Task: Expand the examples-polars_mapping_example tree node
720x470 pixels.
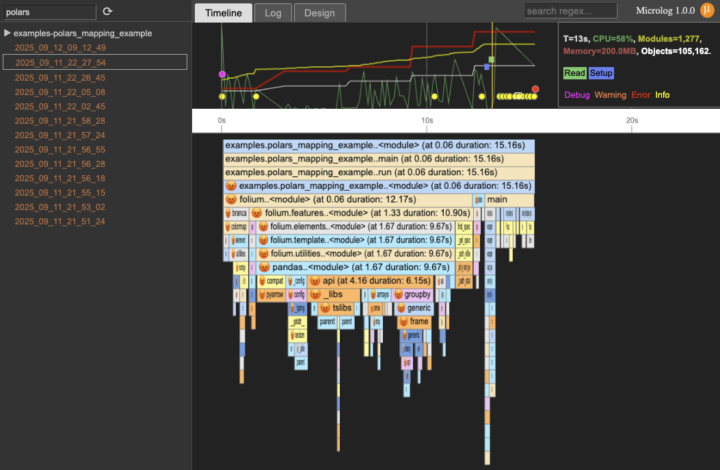Action: click(x=7, y=33)
